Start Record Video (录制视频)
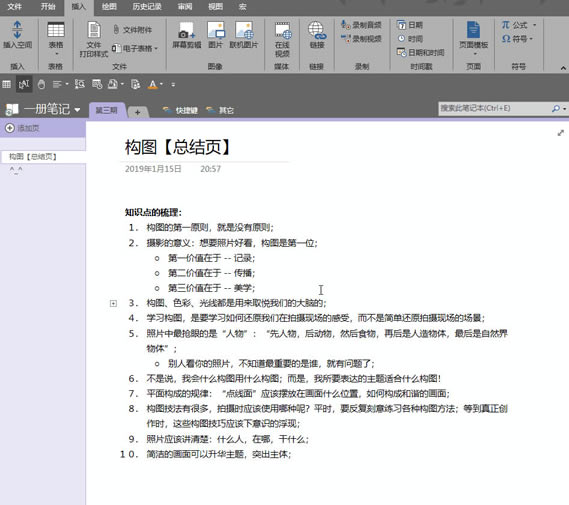This screenshot has height=505, width=569. coord(361,38)
